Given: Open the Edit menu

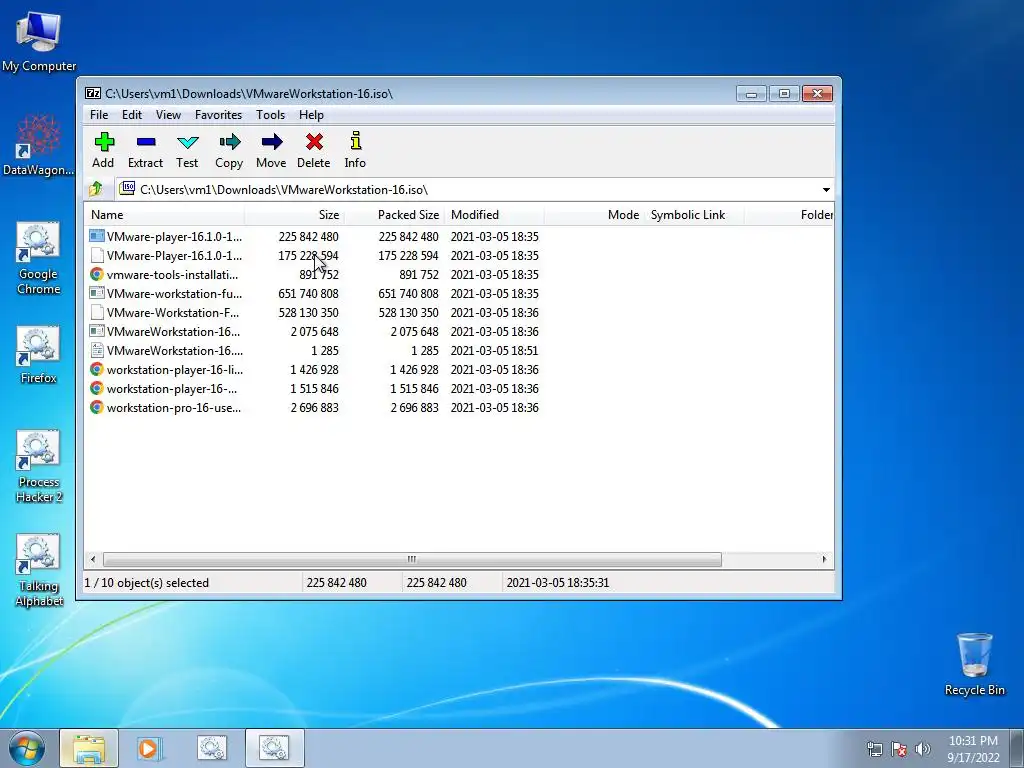Looking at the screenshot, I should point(132,114).
